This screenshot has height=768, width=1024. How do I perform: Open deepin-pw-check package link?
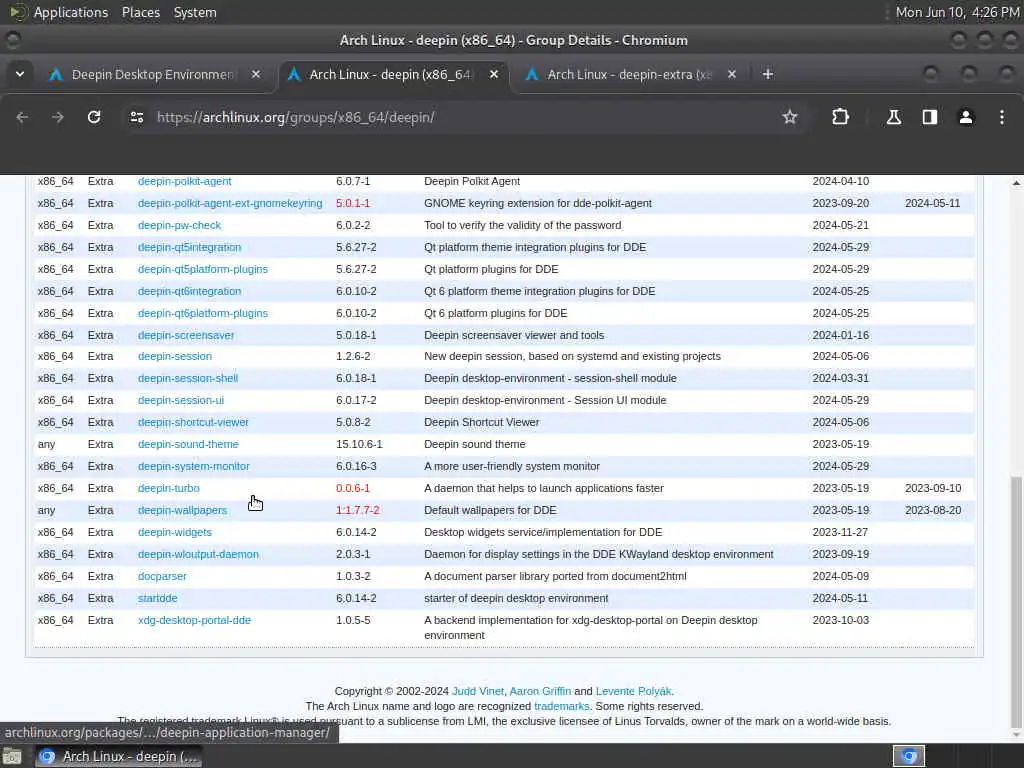[x=179, y=225]
